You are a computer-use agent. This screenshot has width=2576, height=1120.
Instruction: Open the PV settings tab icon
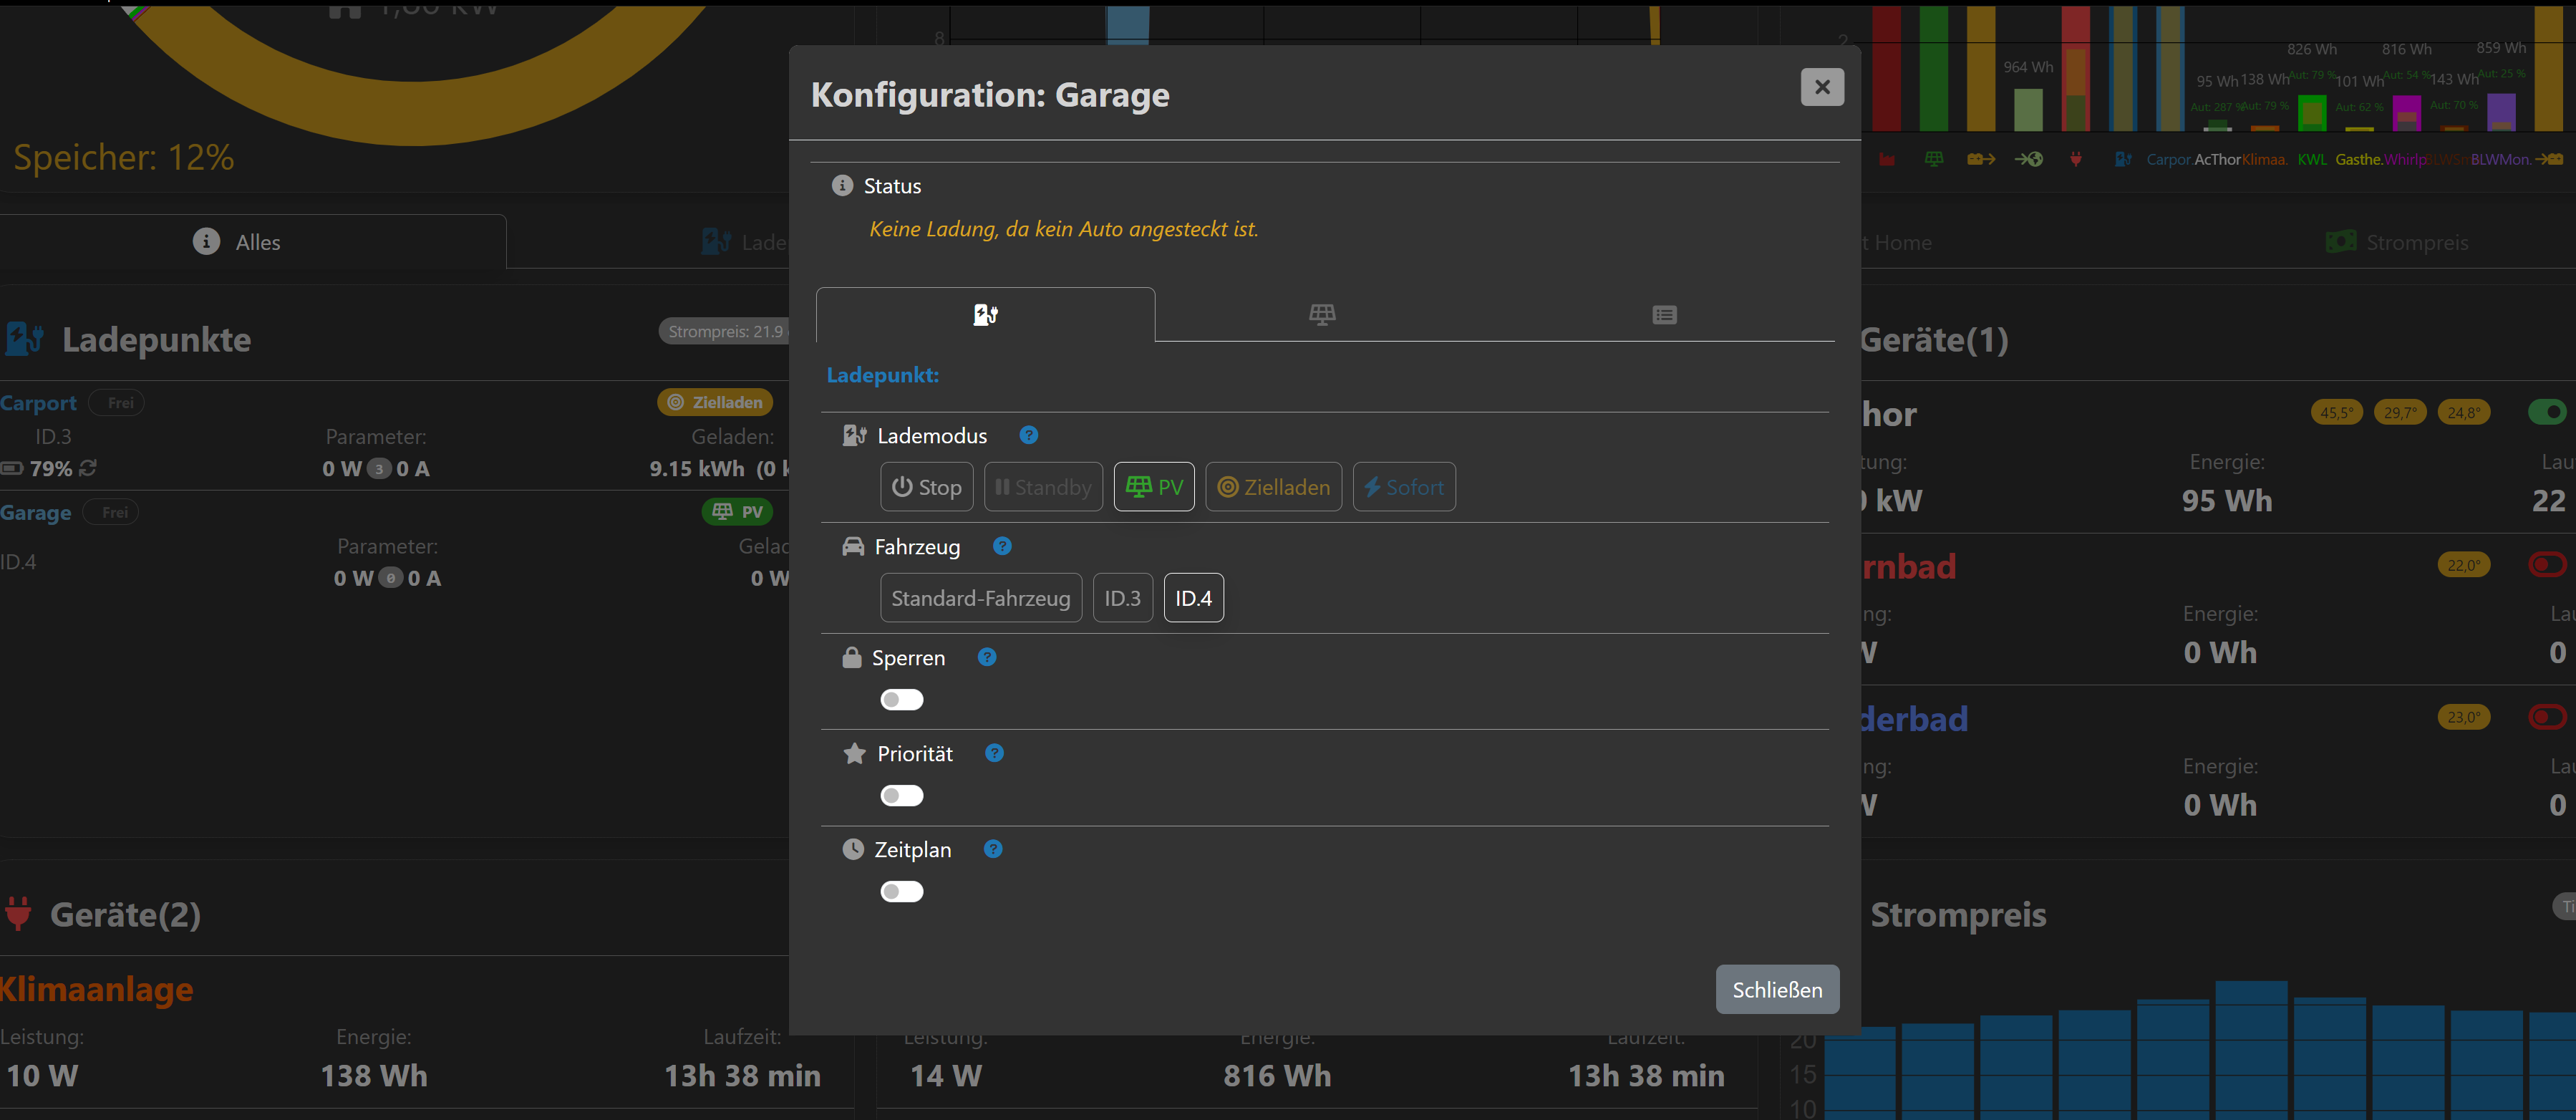point(1322,315)
